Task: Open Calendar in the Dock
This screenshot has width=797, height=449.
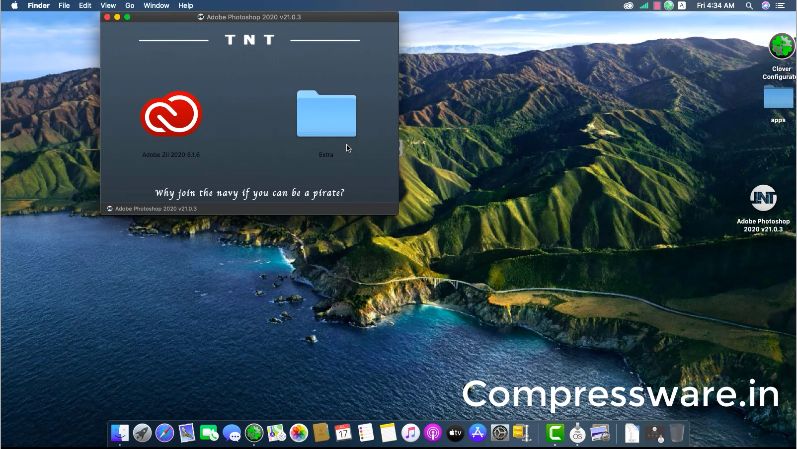Action: click(343, 433)
